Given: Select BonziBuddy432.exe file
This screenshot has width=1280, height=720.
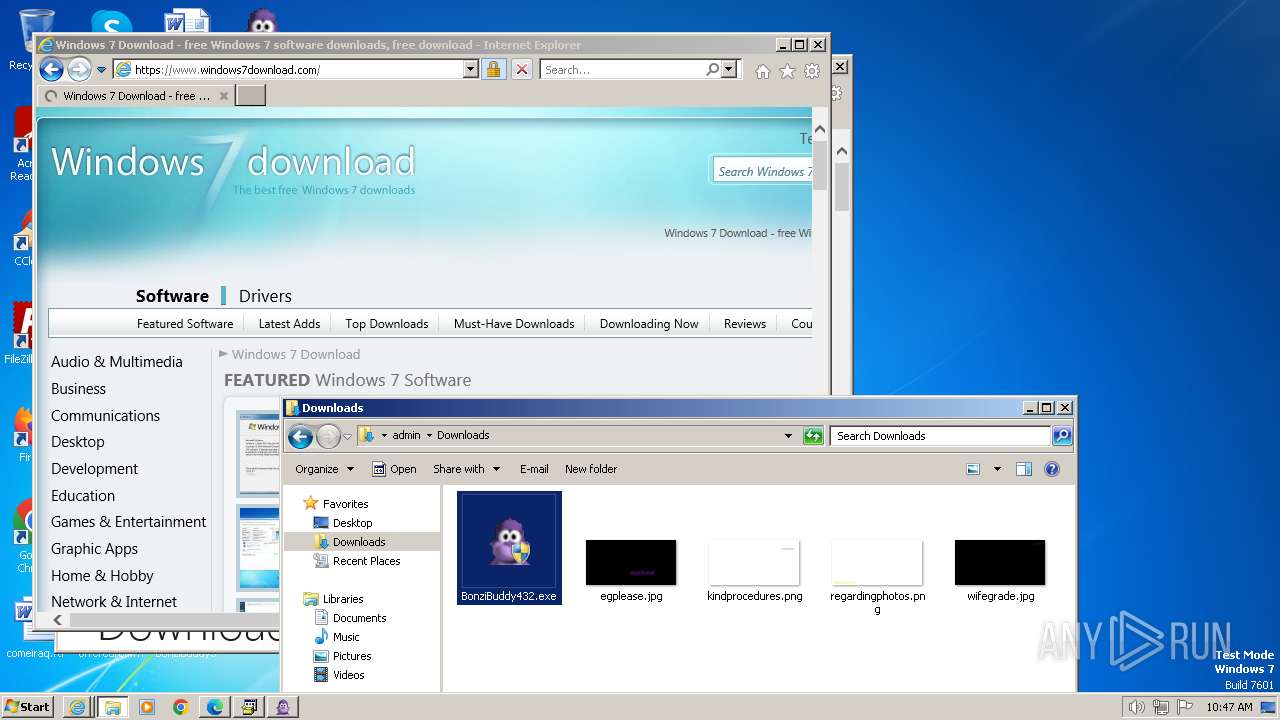Looking at the screenshot, I should pos(509,547).
